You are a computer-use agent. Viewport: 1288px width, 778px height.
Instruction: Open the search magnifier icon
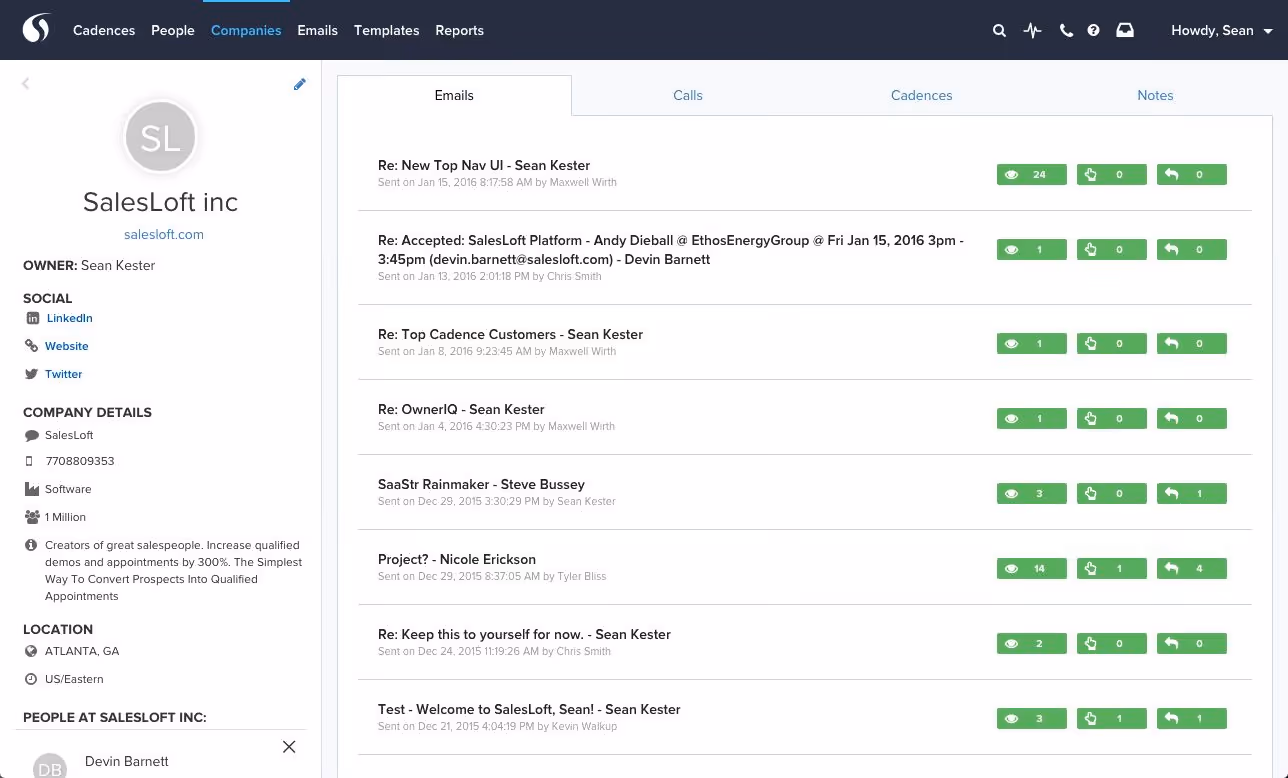[x=999, y=31]
